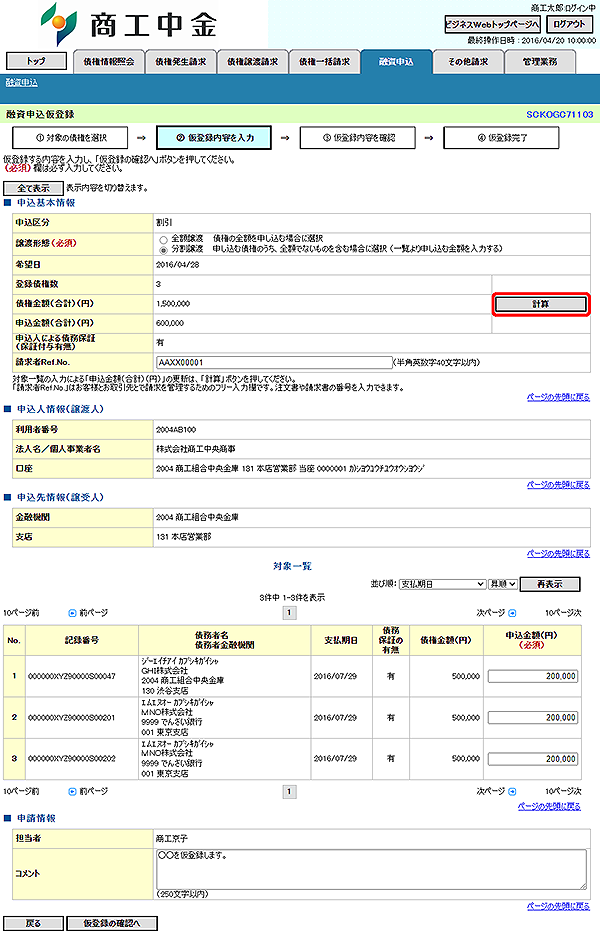Open the その他請求 tab
This screenshot has height=939, width=600.
468,62
